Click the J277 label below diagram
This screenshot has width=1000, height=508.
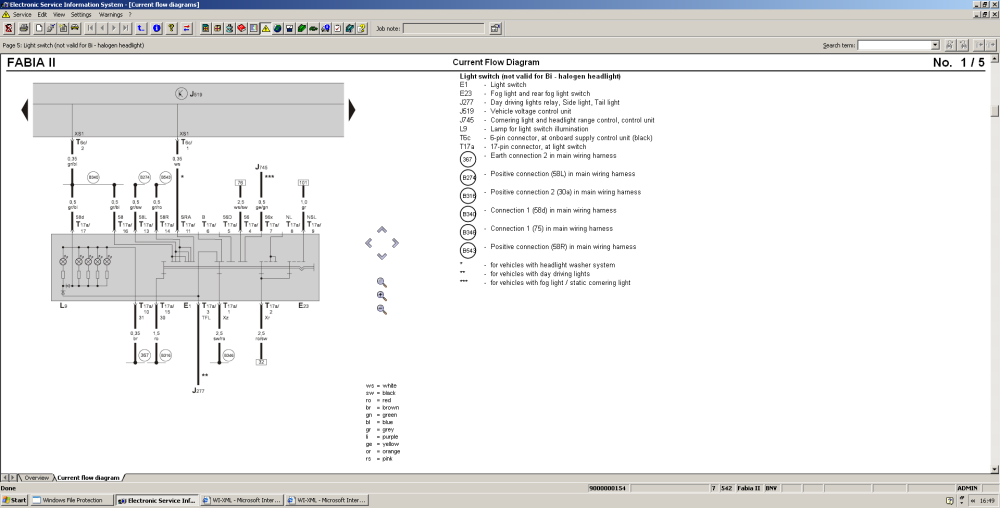[x=198, y=391]
